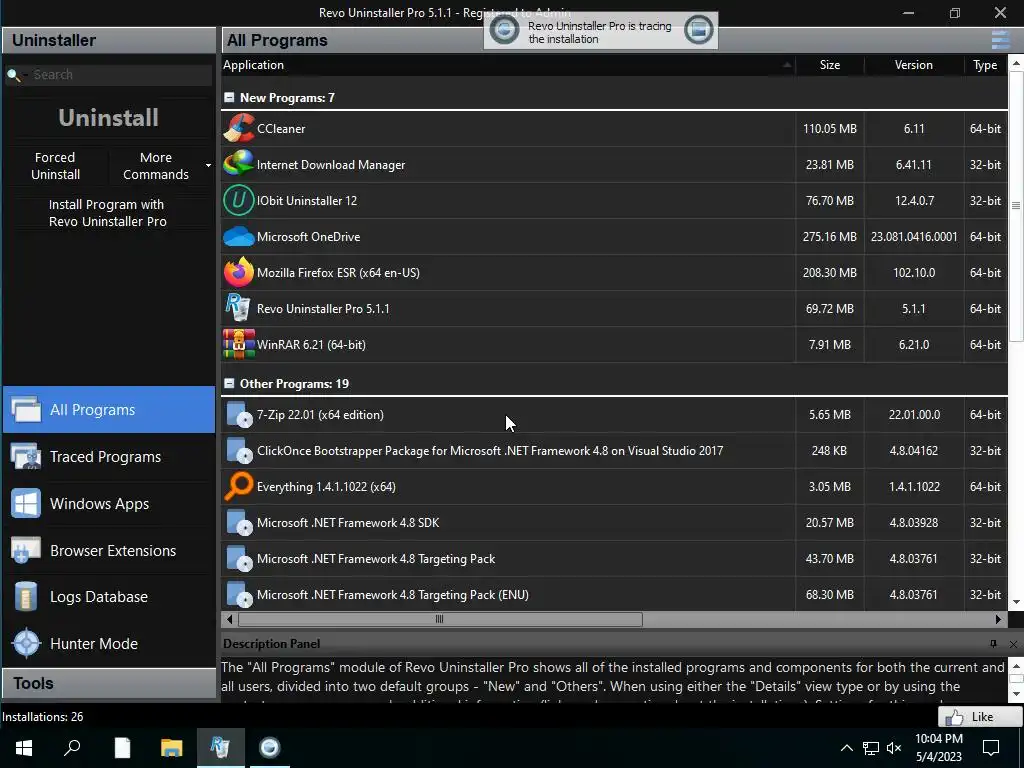
Task: Click the CCleaner program icon
Action: point(238,128)
